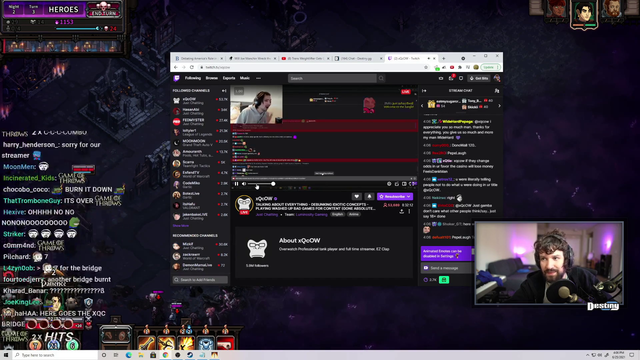The image size is (640, 360).
Task: Click the browser address bar
Action: 312,67
